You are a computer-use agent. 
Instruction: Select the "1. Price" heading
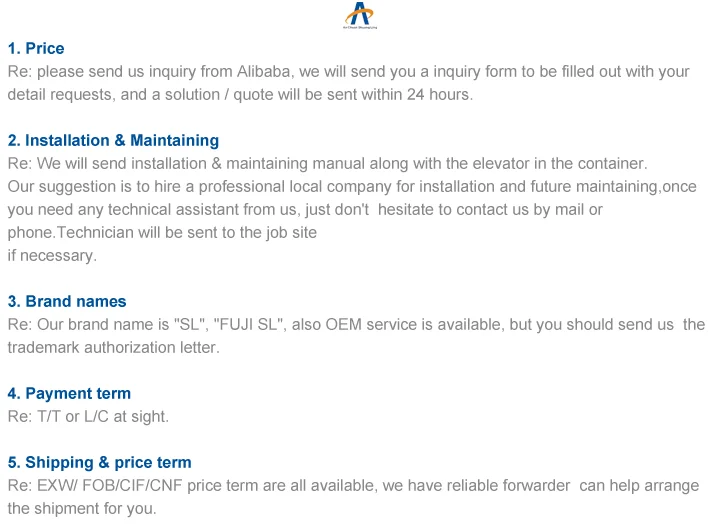36,48
